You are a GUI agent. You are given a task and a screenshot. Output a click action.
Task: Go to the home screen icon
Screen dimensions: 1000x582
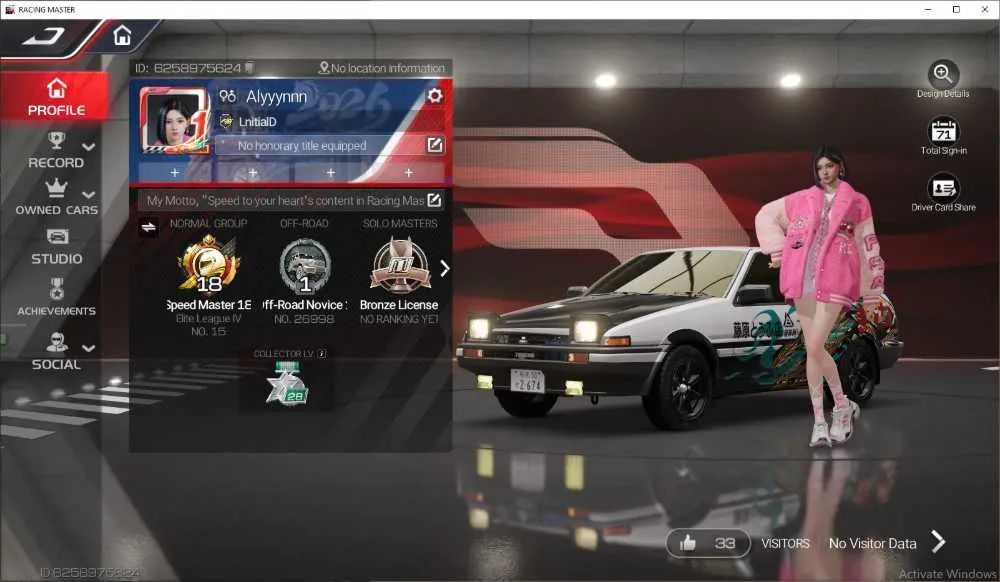point(122,35)
